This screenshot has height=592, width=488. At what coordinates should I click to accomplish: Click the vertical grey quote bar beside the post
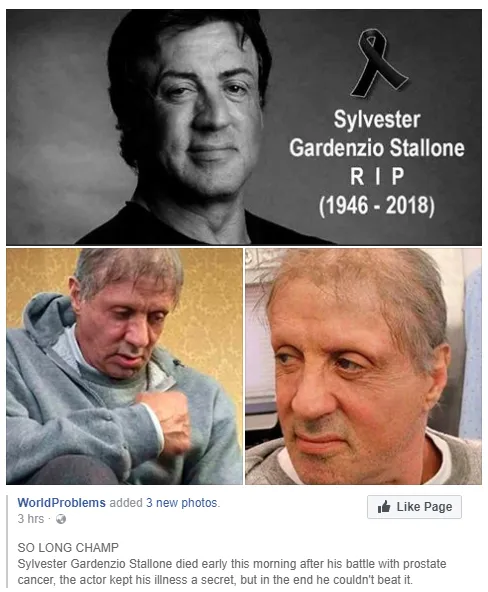click(8, 541)
